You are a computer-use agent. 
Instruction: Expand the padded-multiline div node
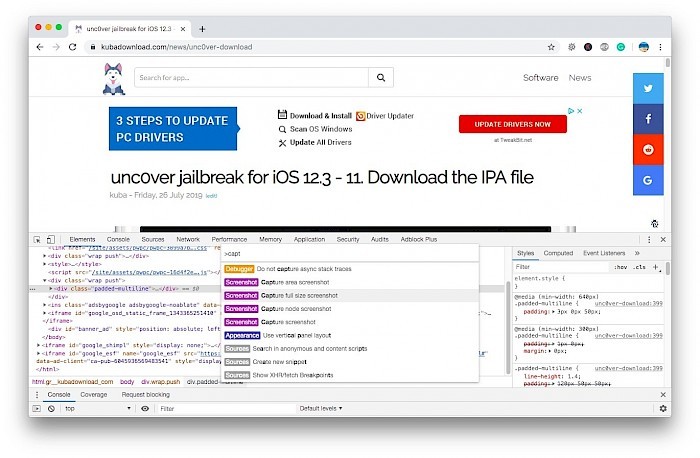(x=50, y=289)
